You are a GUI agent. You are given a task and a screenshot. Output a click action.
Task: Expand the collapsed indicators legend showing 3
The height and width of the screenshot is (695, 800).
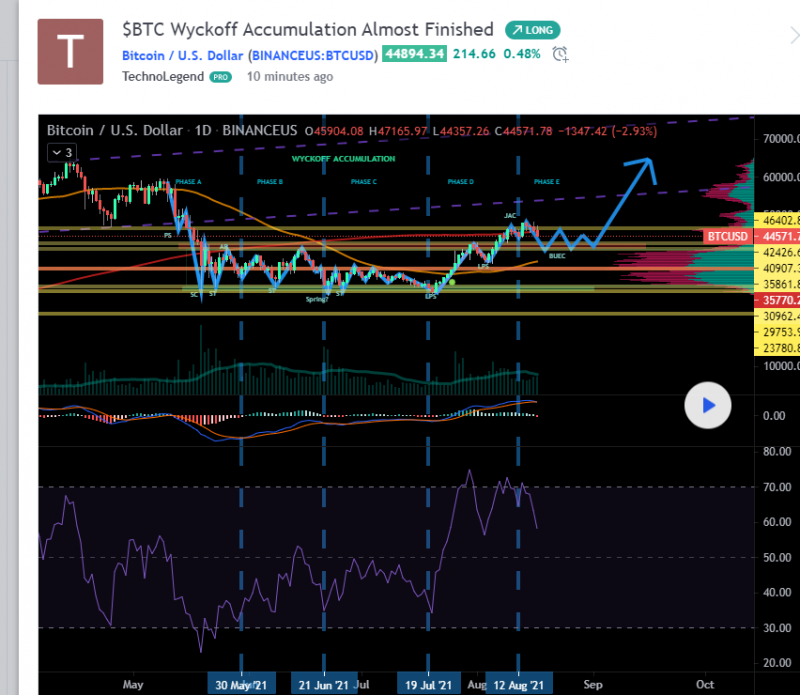pos(61,152)
